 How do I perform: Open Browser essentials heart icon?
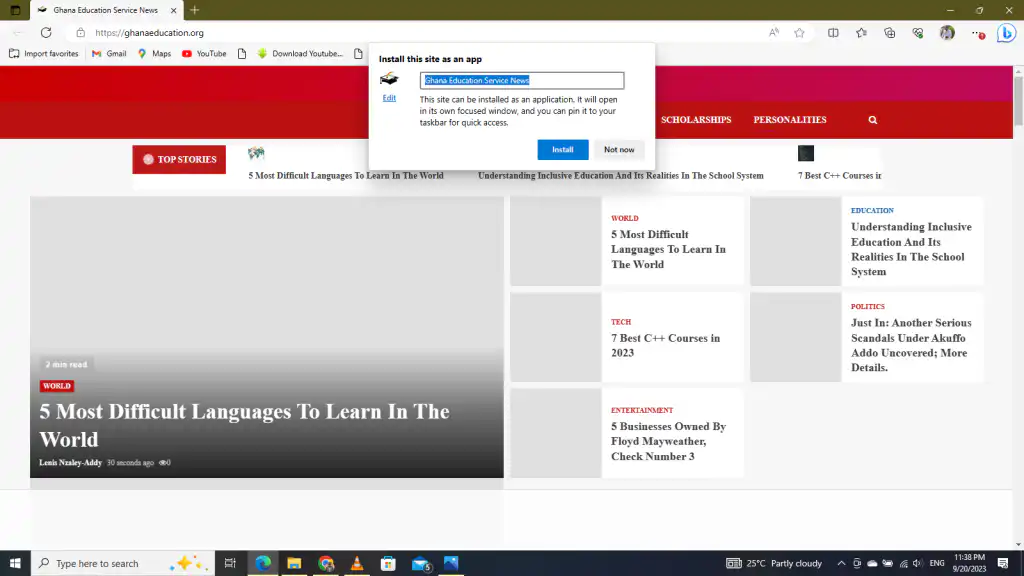click(917, 33)
